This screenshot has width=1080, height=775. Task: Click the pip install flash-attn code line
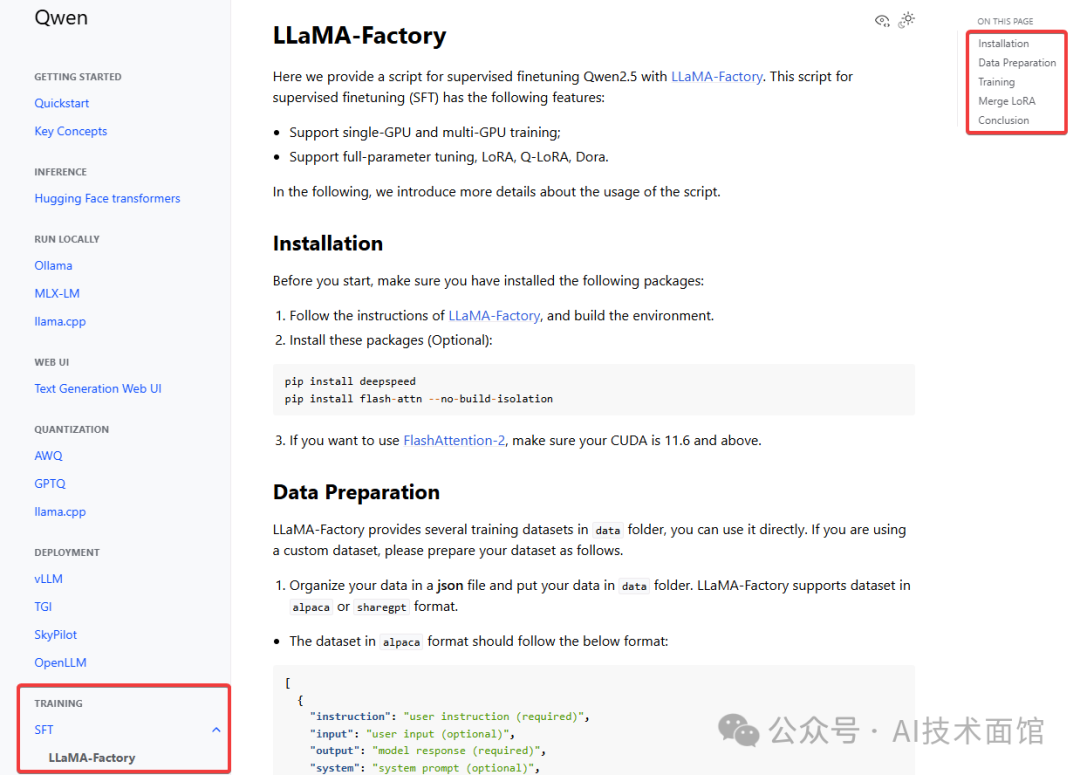point(419,399)
